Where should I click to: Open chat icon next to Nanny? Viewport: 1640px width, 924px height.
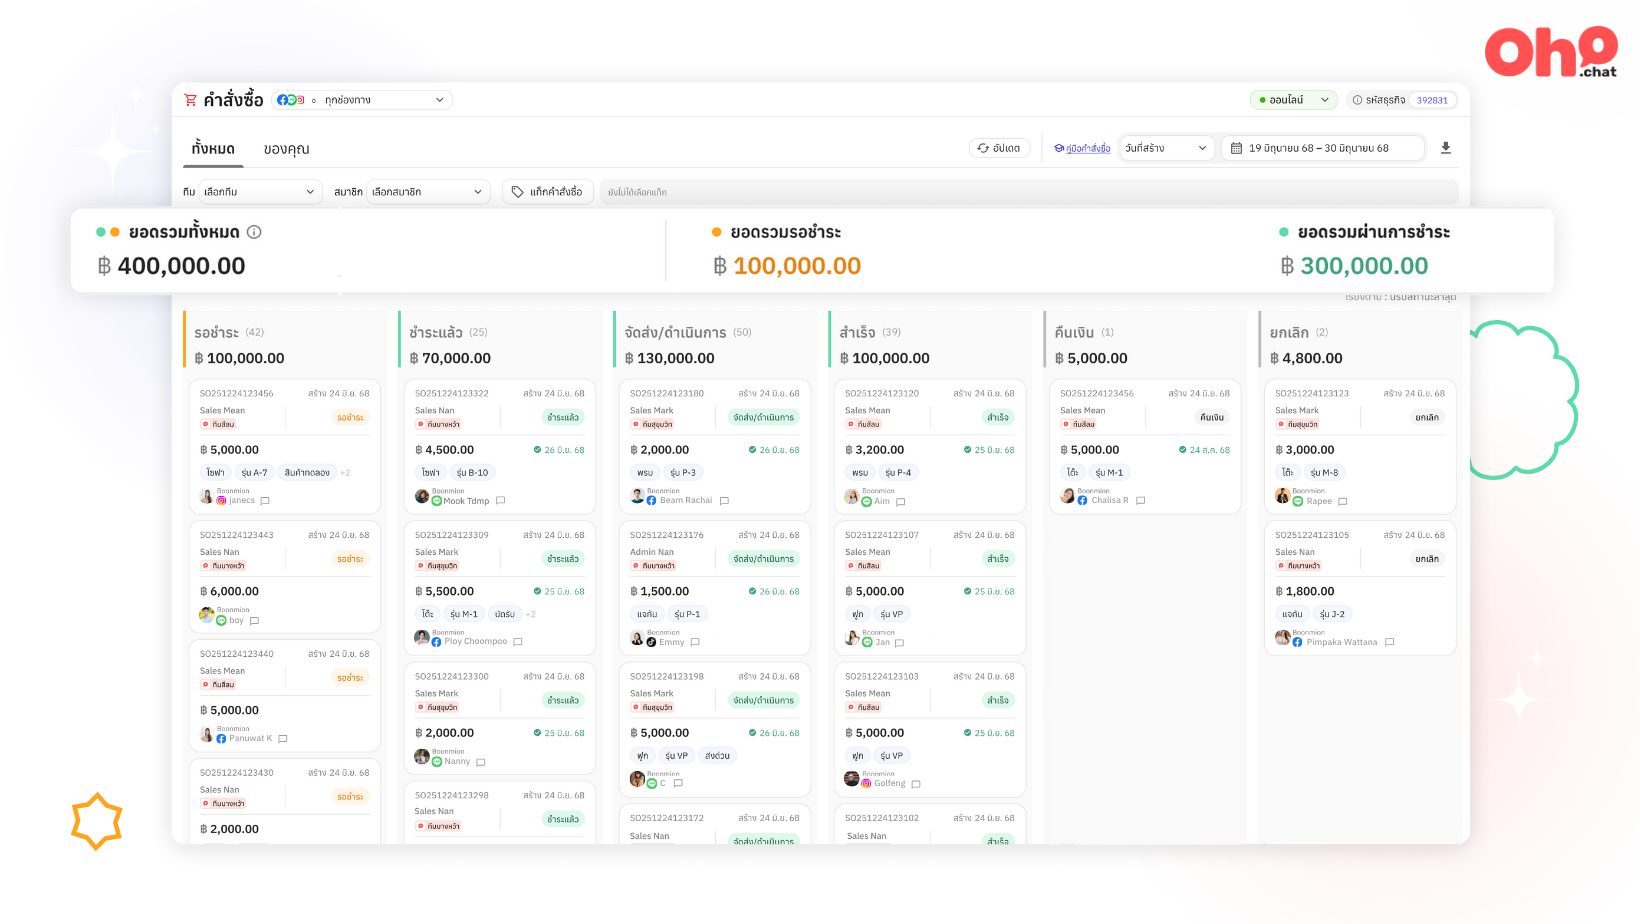pos(481,762)
